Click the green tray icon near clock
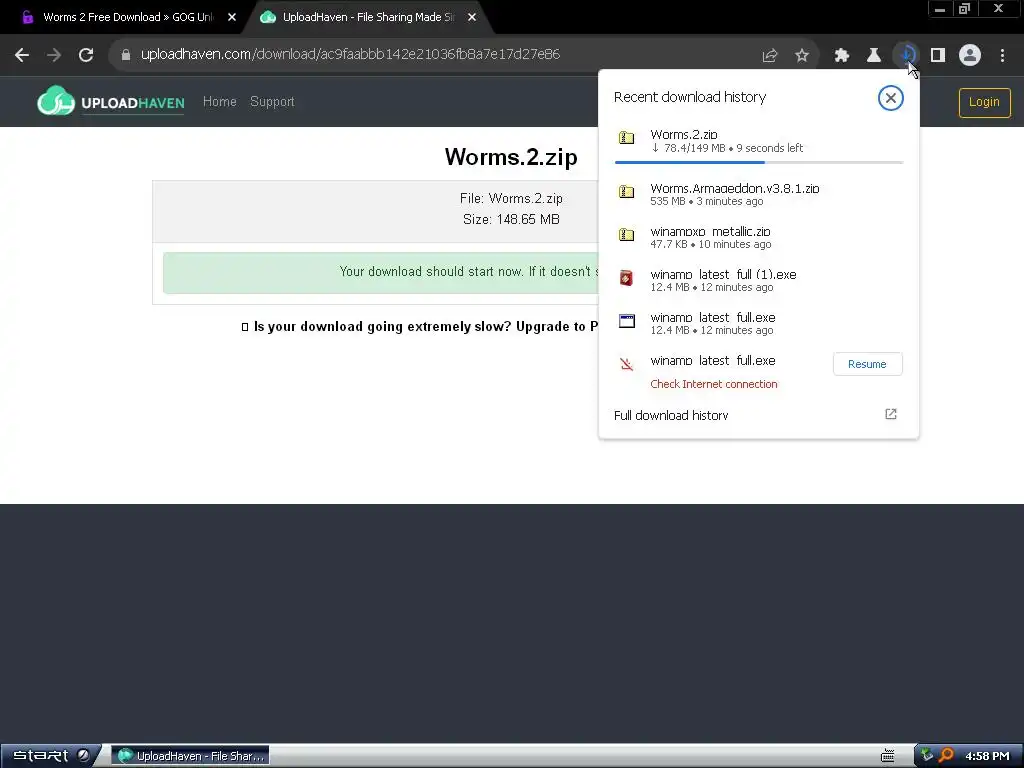The image size is (1024, 768). point(927,756)
